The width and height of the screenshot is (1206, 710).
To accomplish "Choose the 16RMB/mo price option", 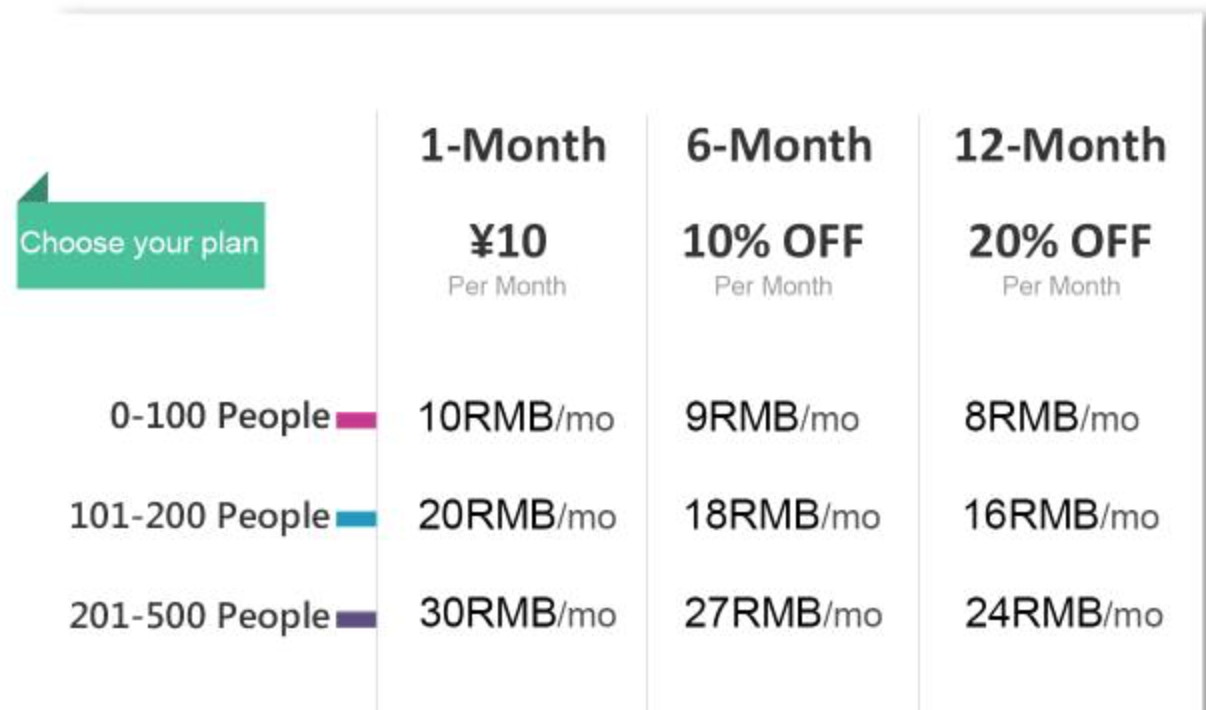I will click(1061, 516).
